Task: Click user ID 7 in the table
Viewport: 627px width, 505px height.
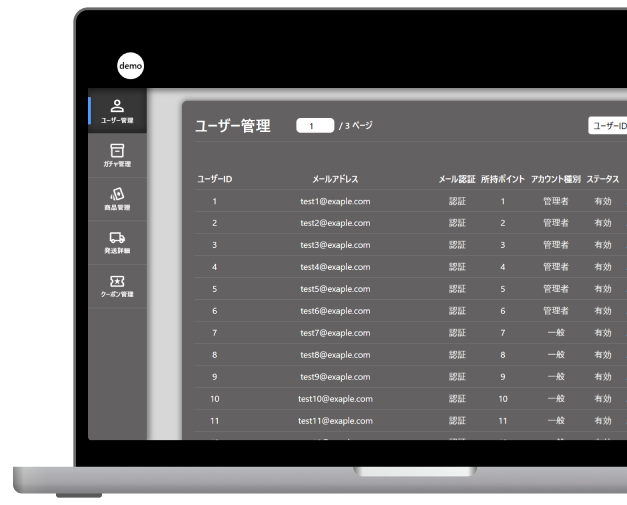Action: point(214,333)
